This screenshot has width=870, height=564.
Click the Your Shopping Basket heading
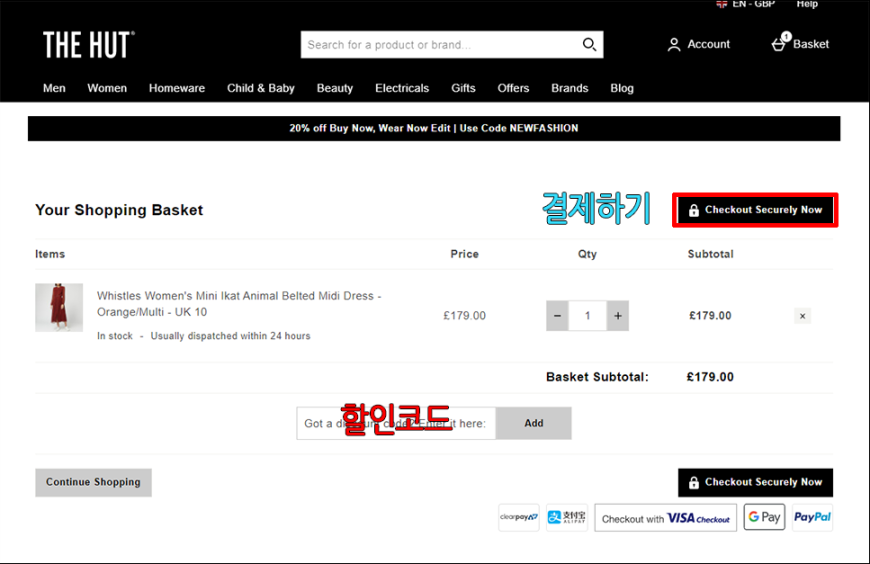pyautogui.click(x=119, y=210)
